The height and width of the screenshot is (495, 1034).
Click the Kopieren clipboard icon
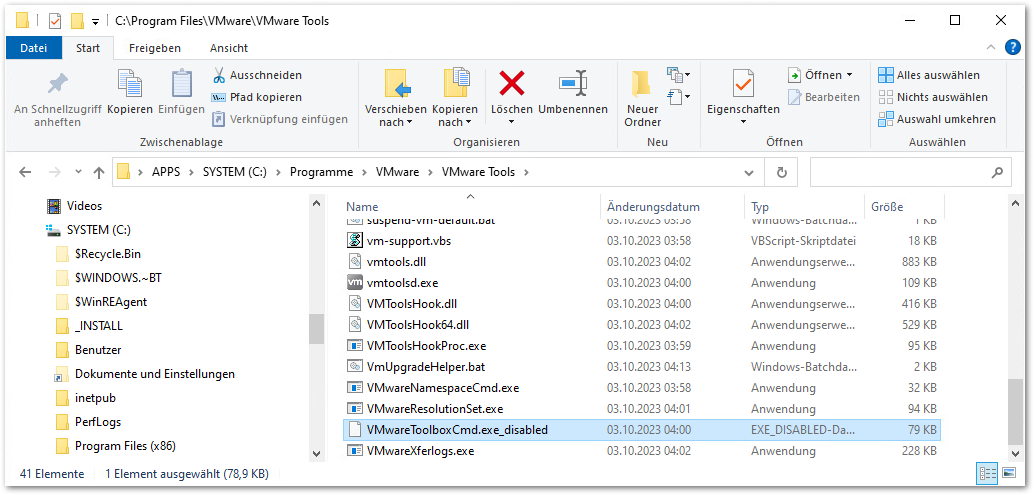129,83
